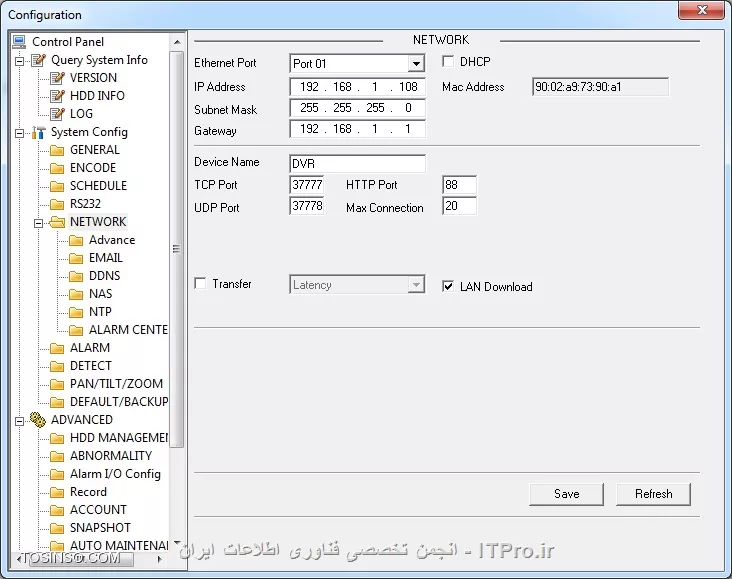The image size is (732, 579).
Task: Close the Configuration window
Action: click(702, 10)
